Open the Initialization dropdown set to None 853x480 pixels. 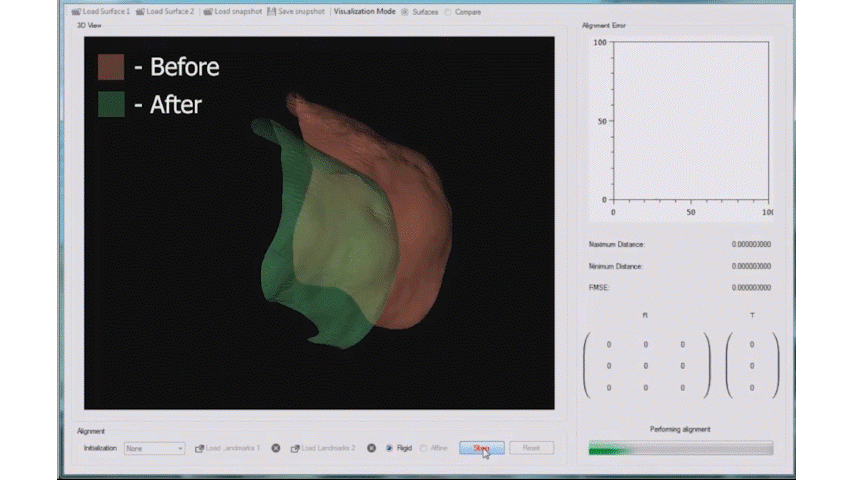point(154,448)
